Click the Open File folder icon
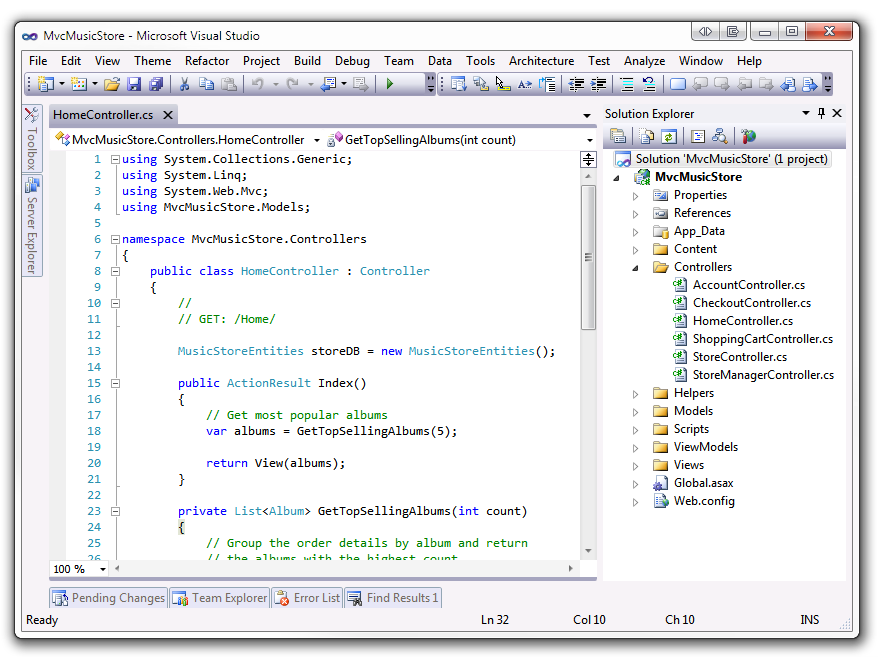 (x=112, y=84)
